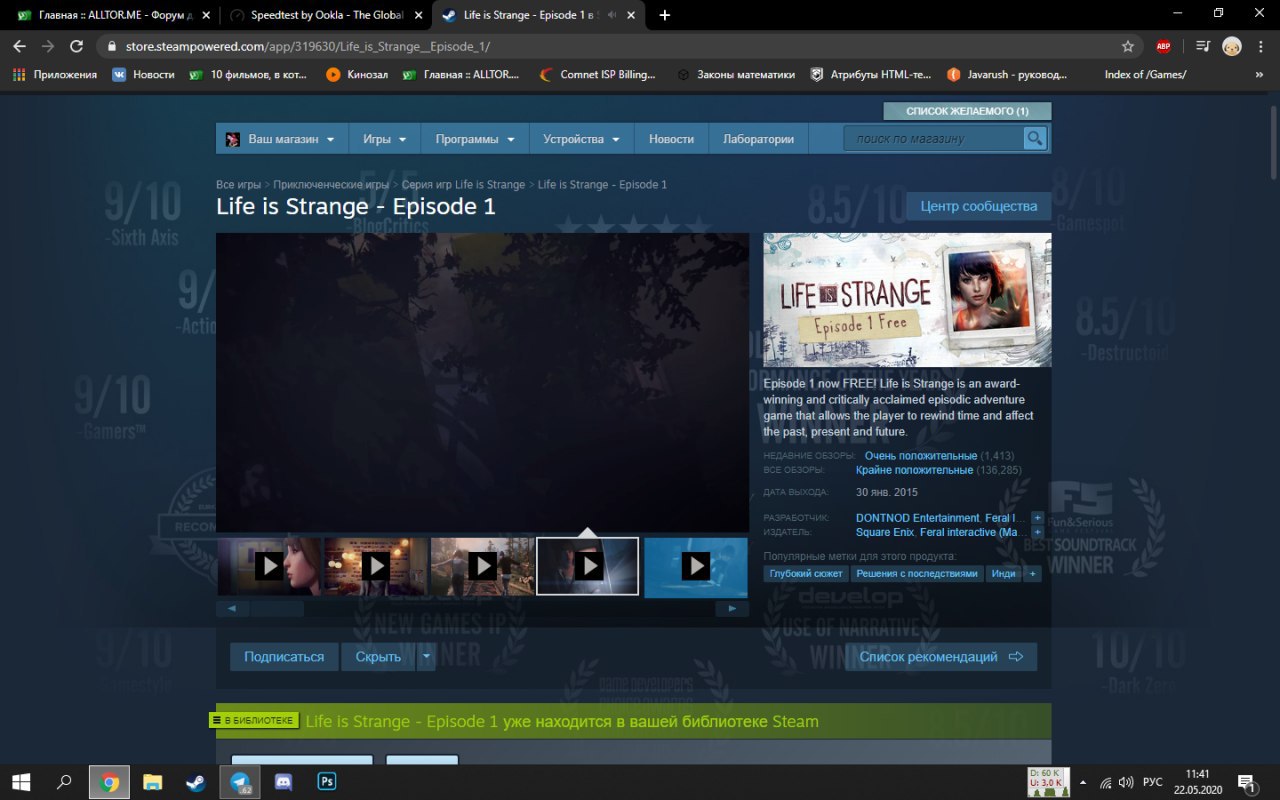1280x800 pixels.
Task: Open Windows search on the taskbar
Action: tap(64, 782)
